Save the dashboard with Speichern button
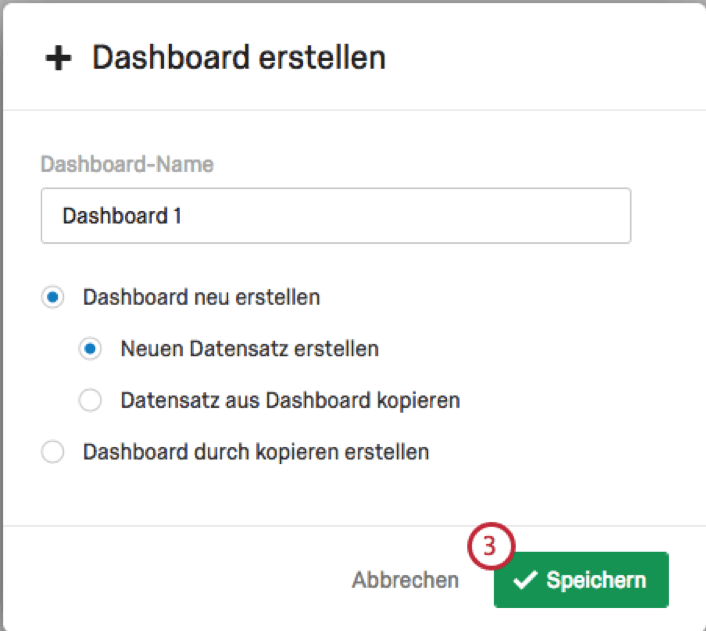Screen dimensions: 706x631 [581, 580]
